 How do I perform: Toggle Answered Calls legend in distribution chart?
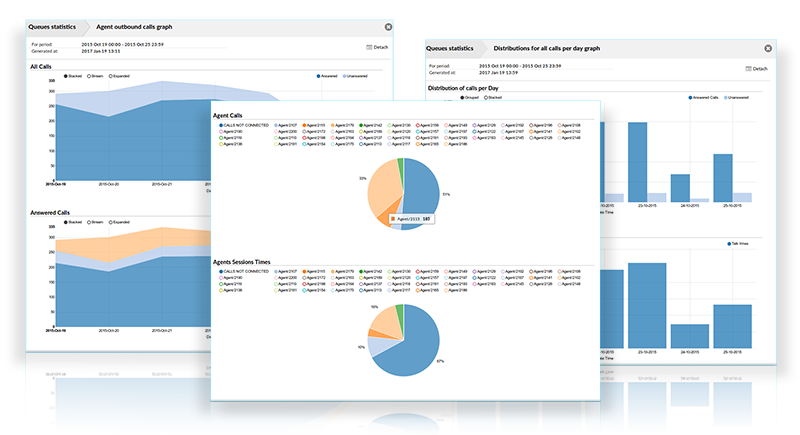coord(704,97)
